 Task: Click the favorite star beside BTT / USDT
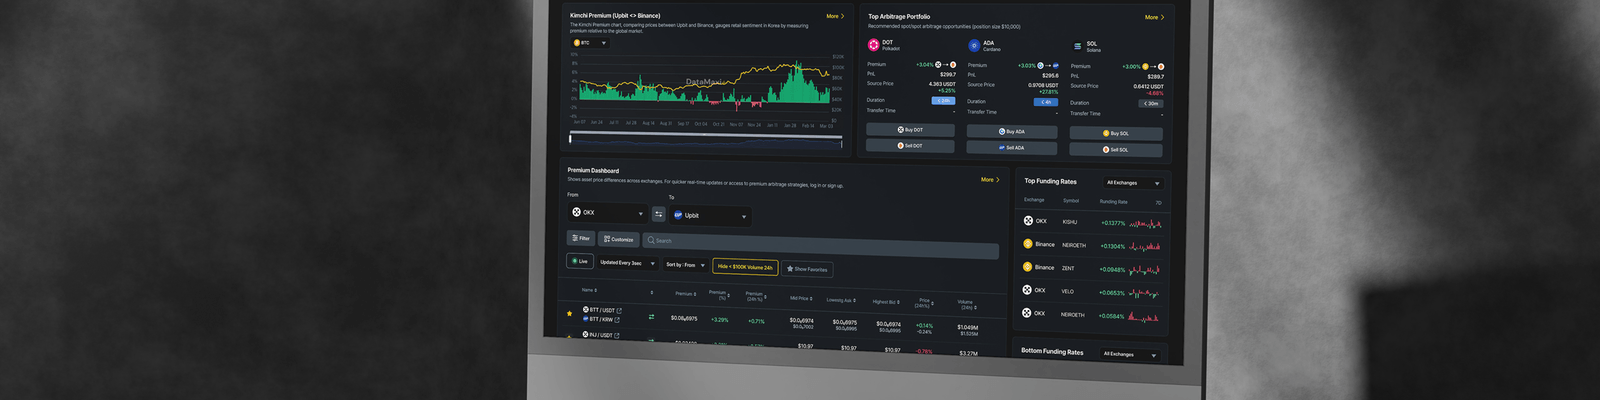pyautogui.click(x=570, y=313)
